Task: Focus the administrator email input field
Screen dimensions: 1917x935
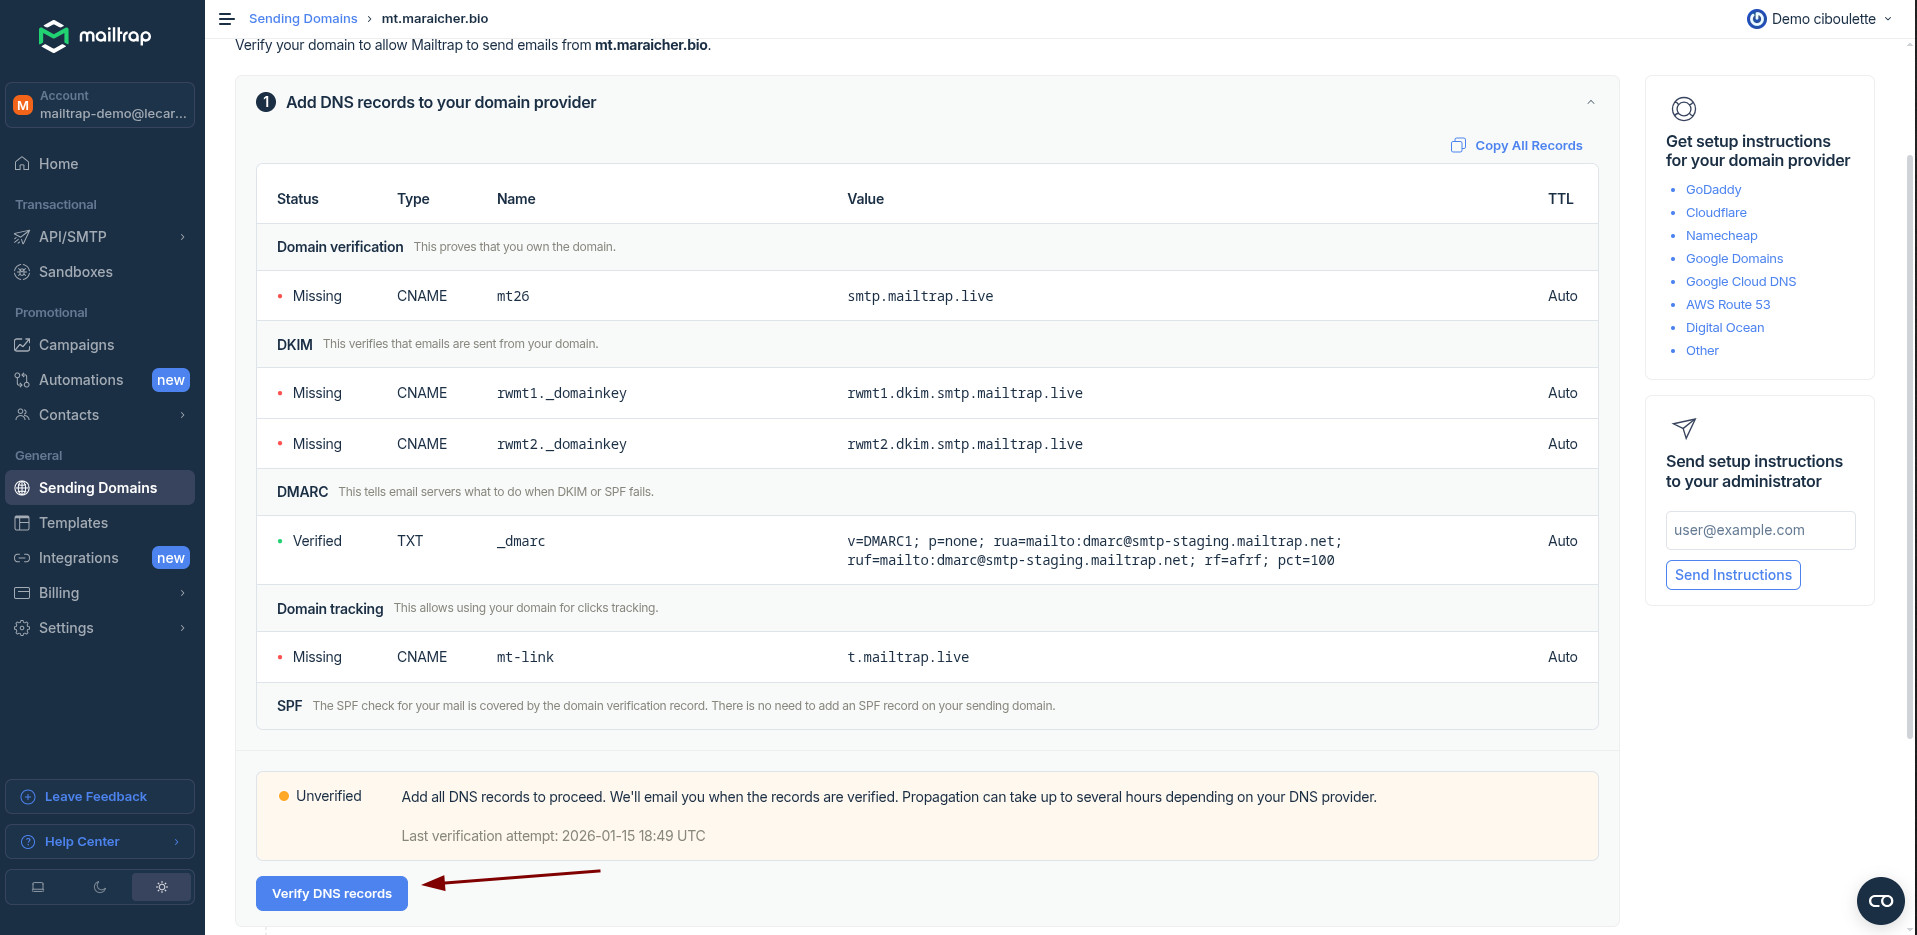Action: point(1759,530)
